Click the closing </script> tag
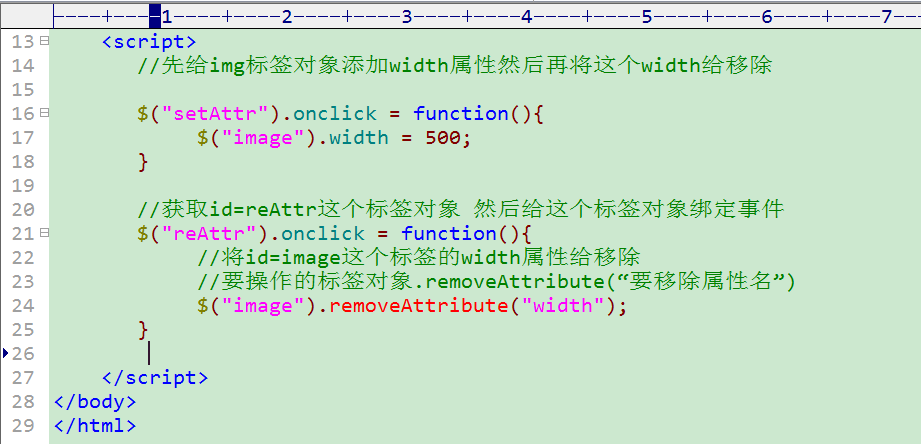The image size is (921, 444). (x=155, y=378)
